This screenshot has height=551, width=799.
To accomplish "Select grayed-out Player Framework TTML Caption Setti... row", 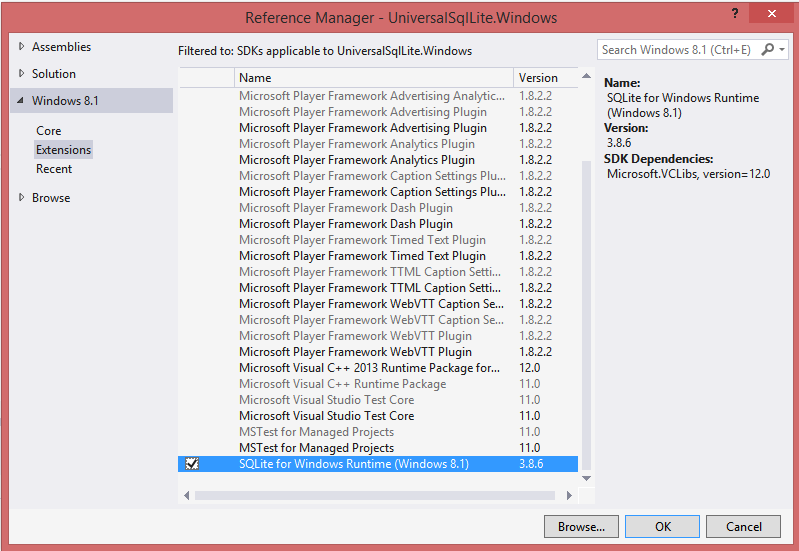I will (x=378, y=272).
